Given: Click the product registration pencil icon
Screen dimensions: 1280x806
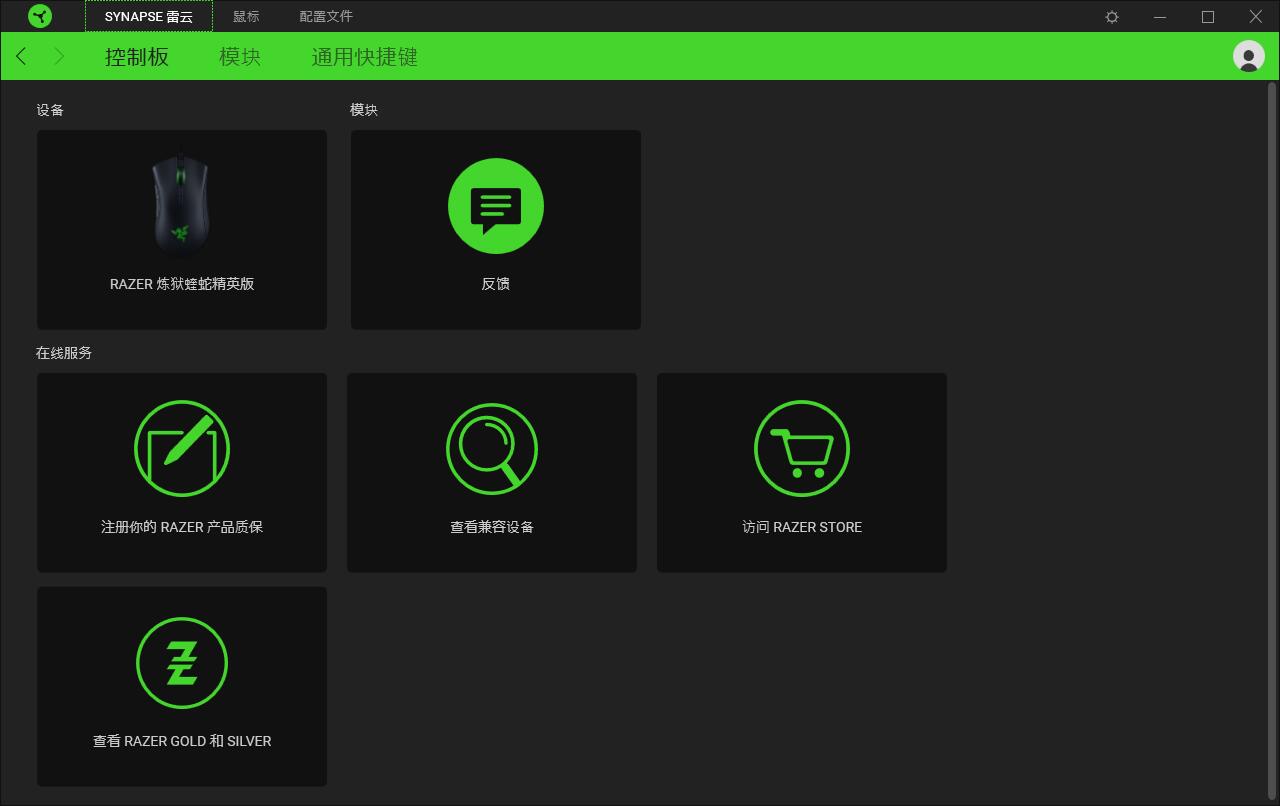Looking at the screenshot, I should click(x=182, y=449).
